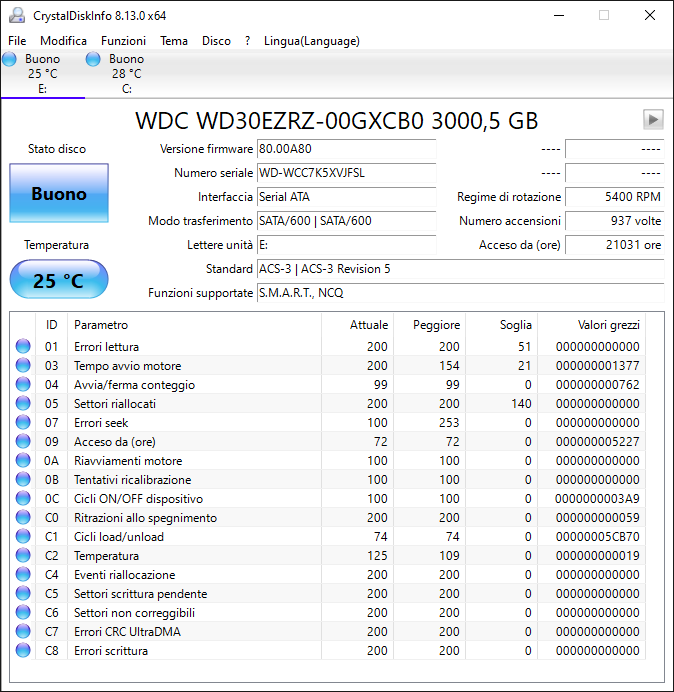The width and height of the screenshot is (674, 692).
Task: Click Attuale value 125 for Temperatura
Action: click(x=377, y=555)
